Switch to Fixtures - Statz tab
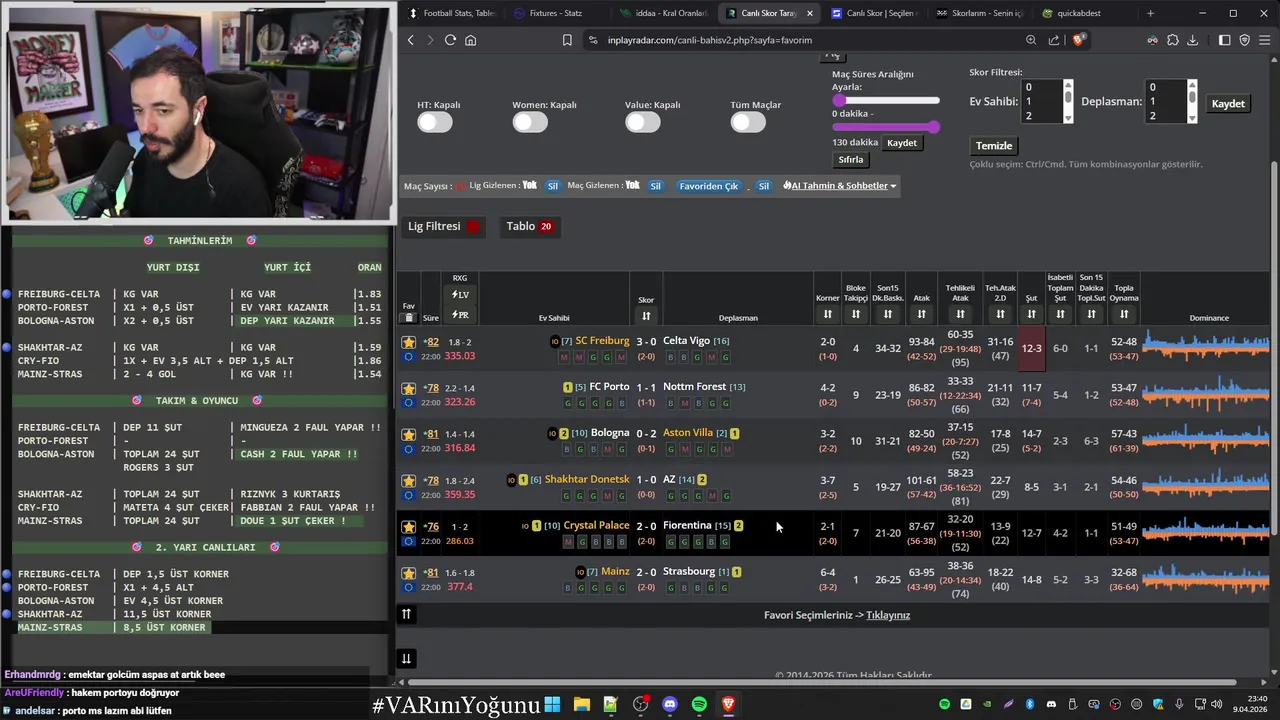The width and height of the screenshot is (1280, 720). pos(555,13)
